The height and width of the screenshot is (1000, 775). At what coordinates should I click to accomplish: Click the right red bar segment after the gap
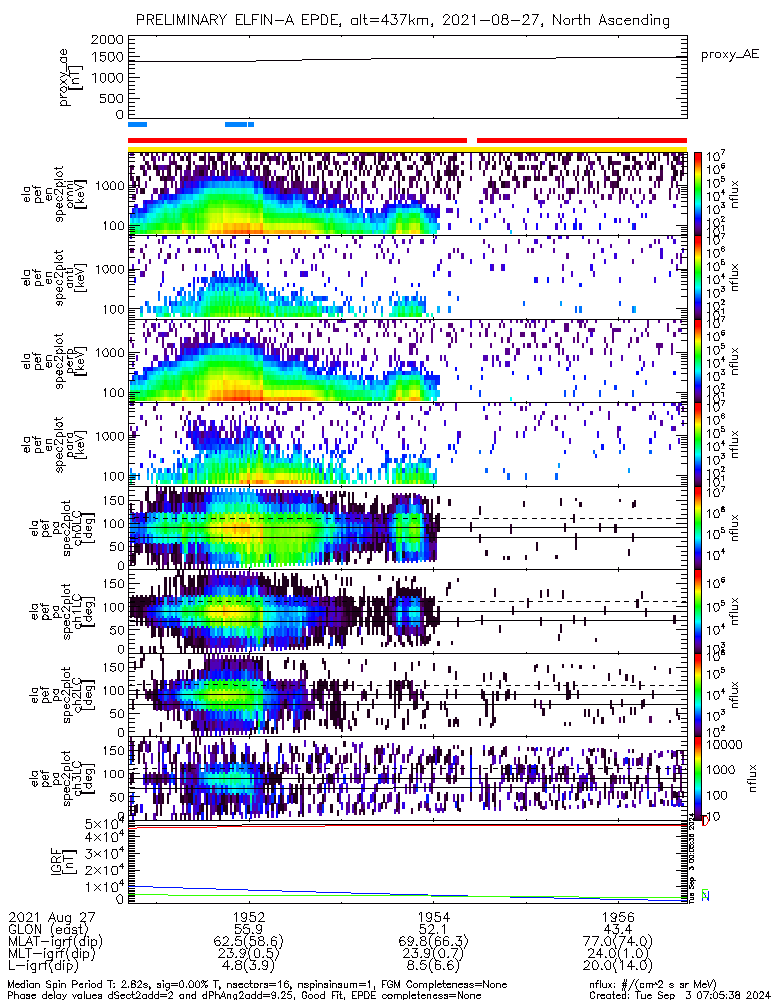click(582, 141)
